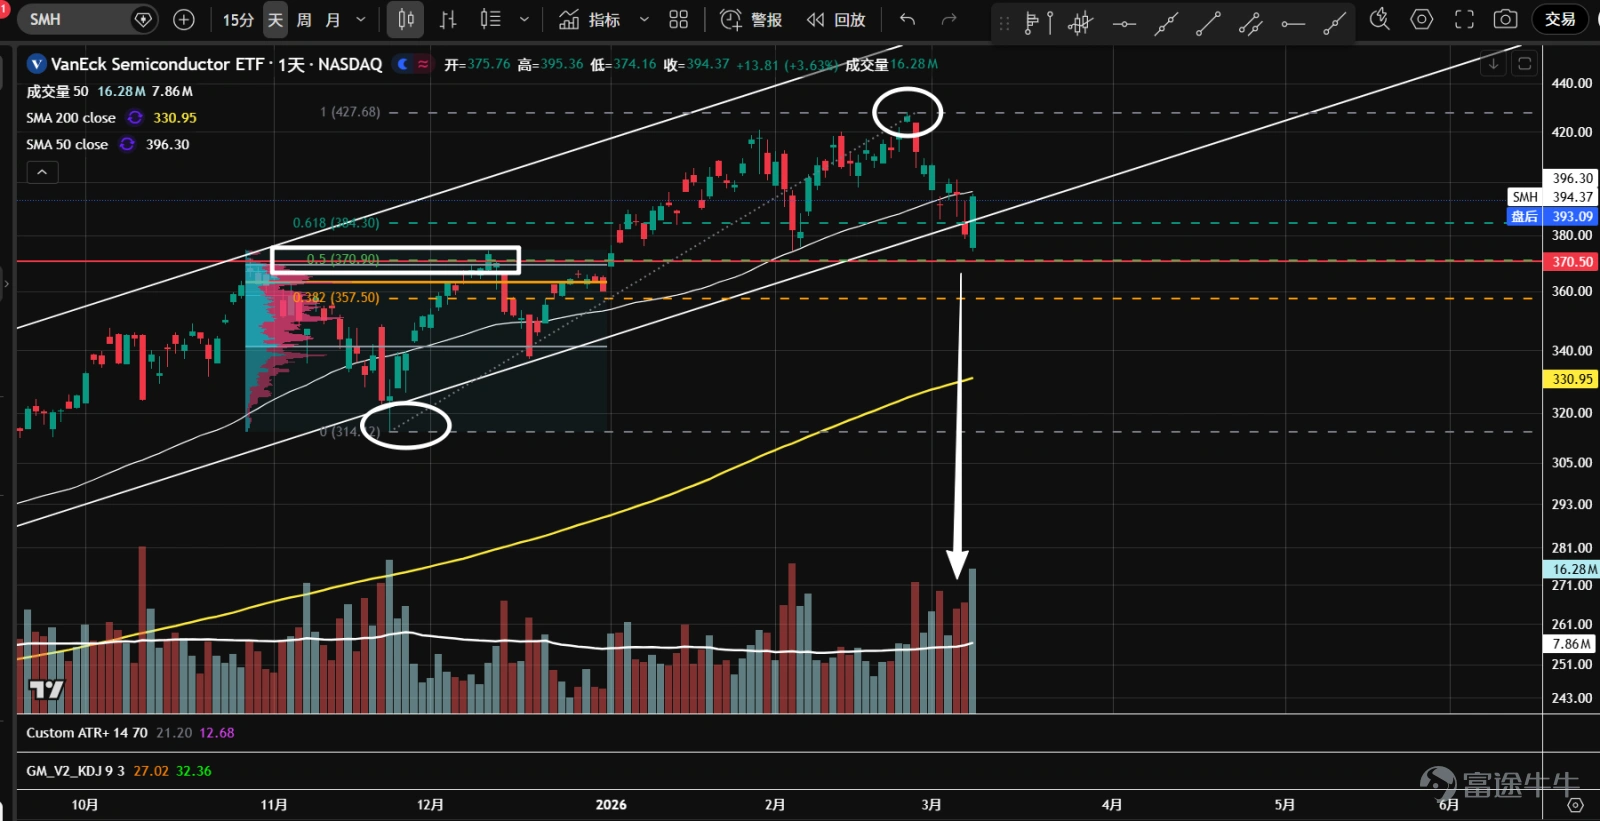This screenshot has width=1600, height=821.
Task: Click the 16.28M volume axis label
Action: point(1572,569)
